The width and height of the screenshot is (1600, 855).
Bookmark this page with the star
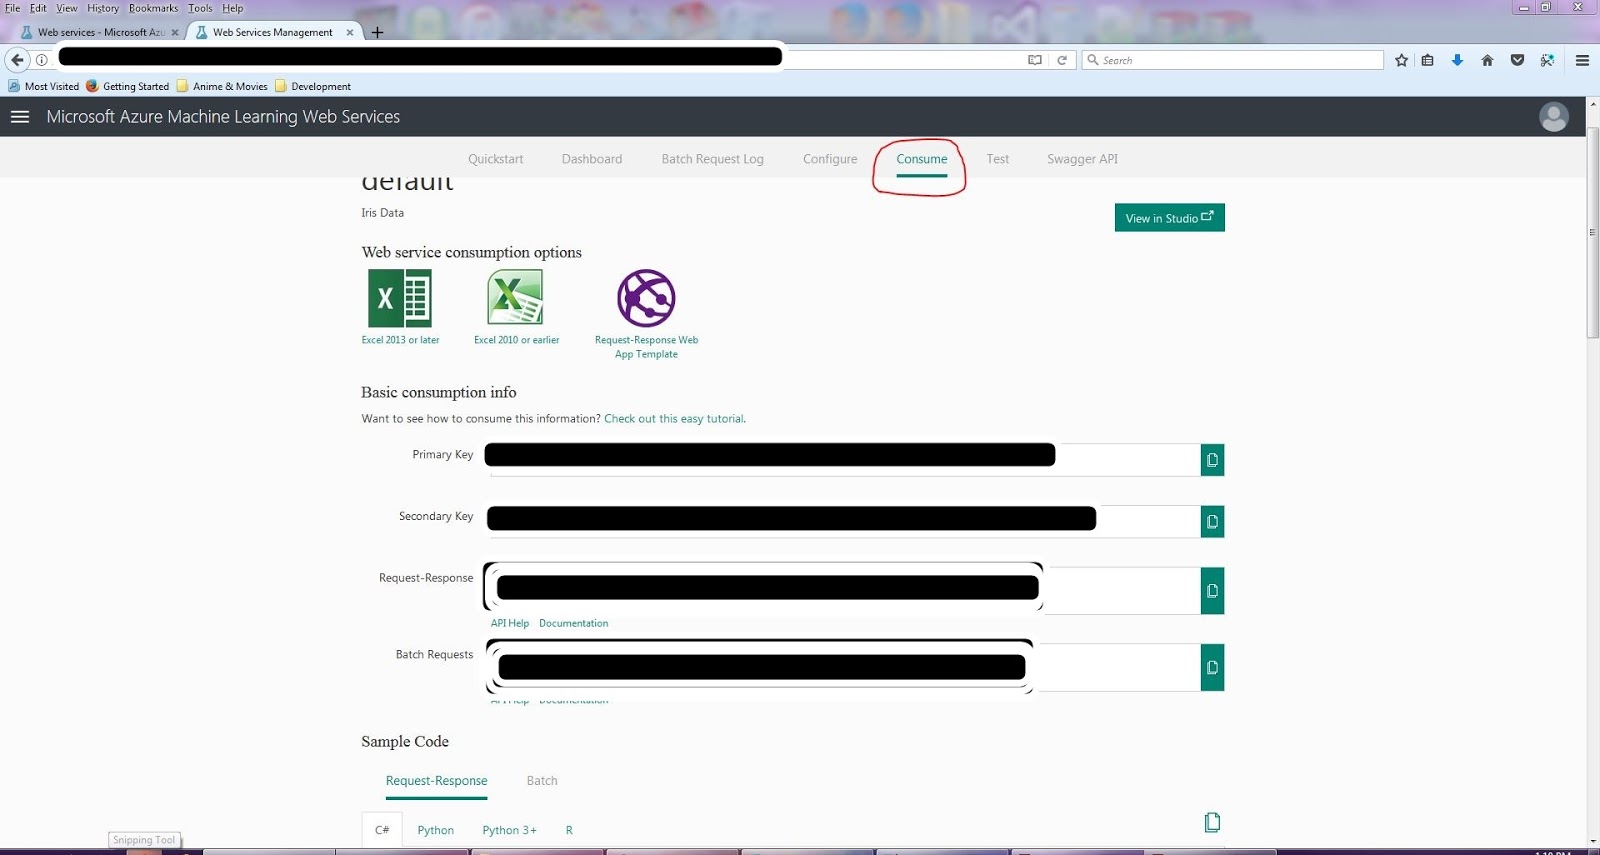[1401, 60]
